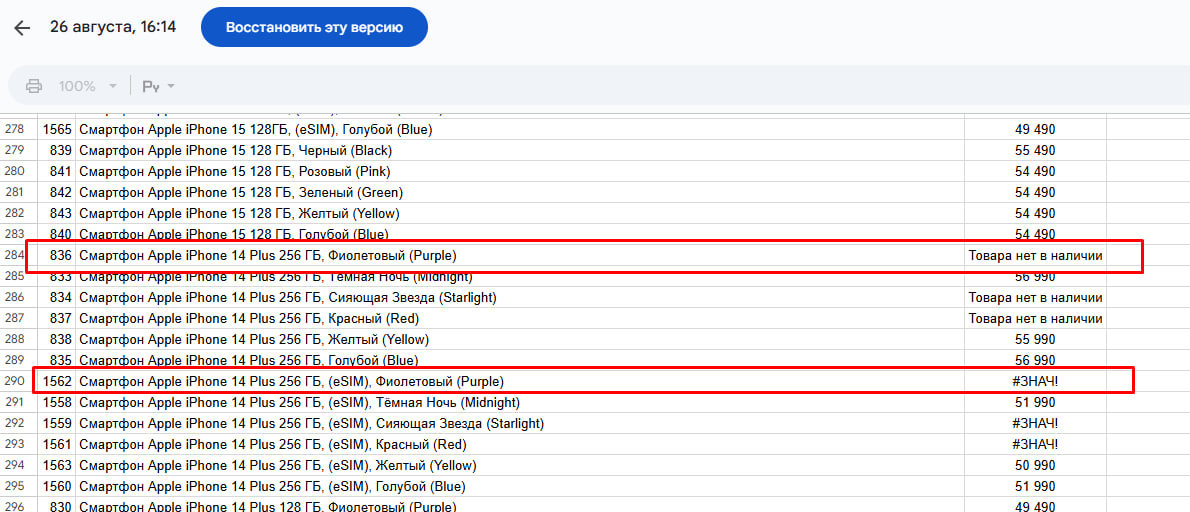Click the cell with ID 1558
The height and width of the screenshot is (512, 1190).
pyautogui.click(x=57, y=402)
